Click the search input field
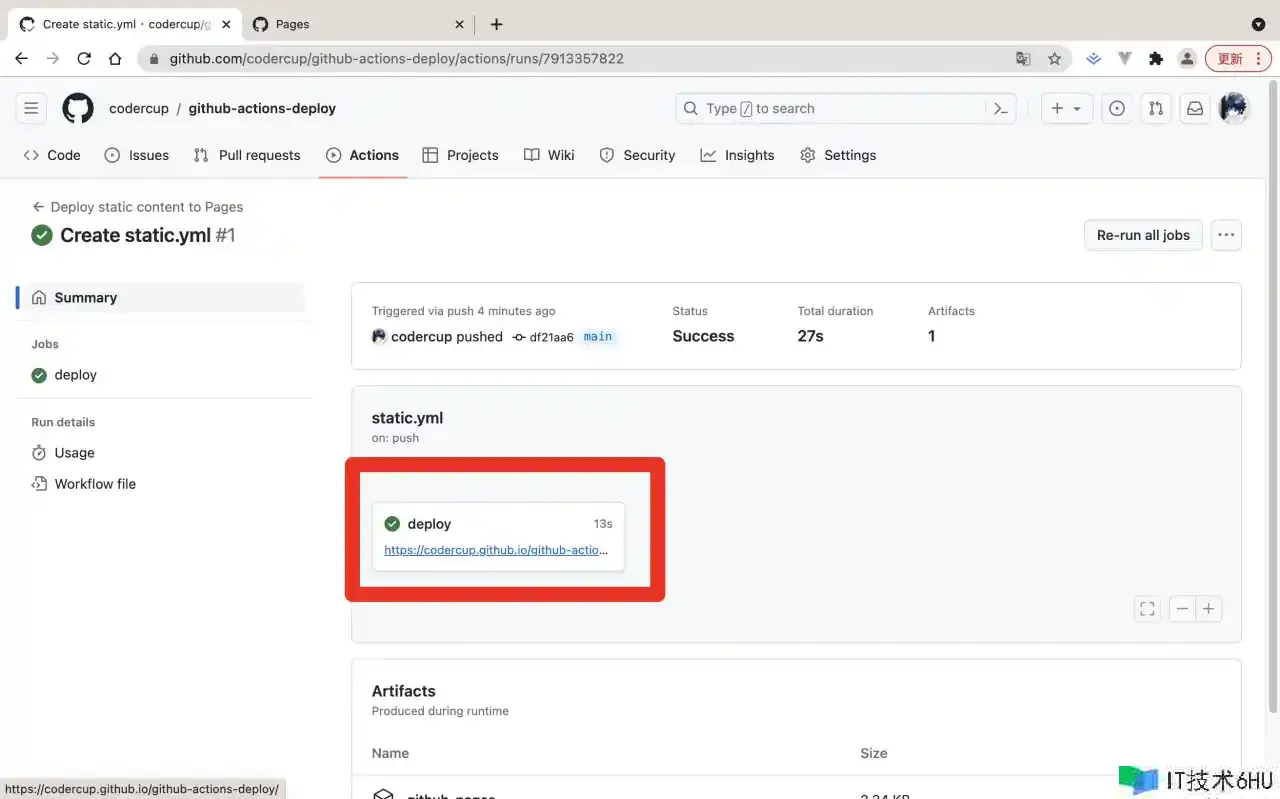Viewport: 1280px width, 799px height. point(830,108)
